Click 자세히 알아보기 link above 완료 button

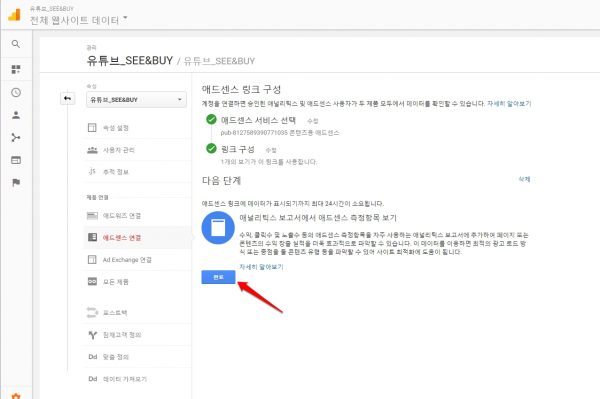(261, 267)
